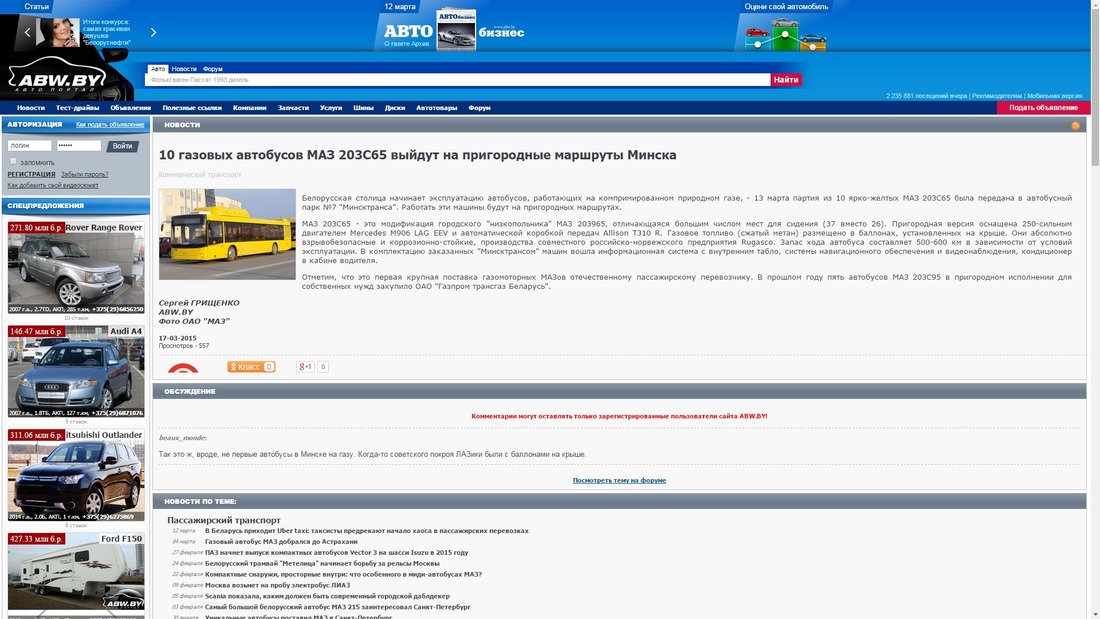The width and height of the screenshot is (1100, 619).
Task: Open Услуги menu item
Action: pyautogui.click(x=331, y=107)
